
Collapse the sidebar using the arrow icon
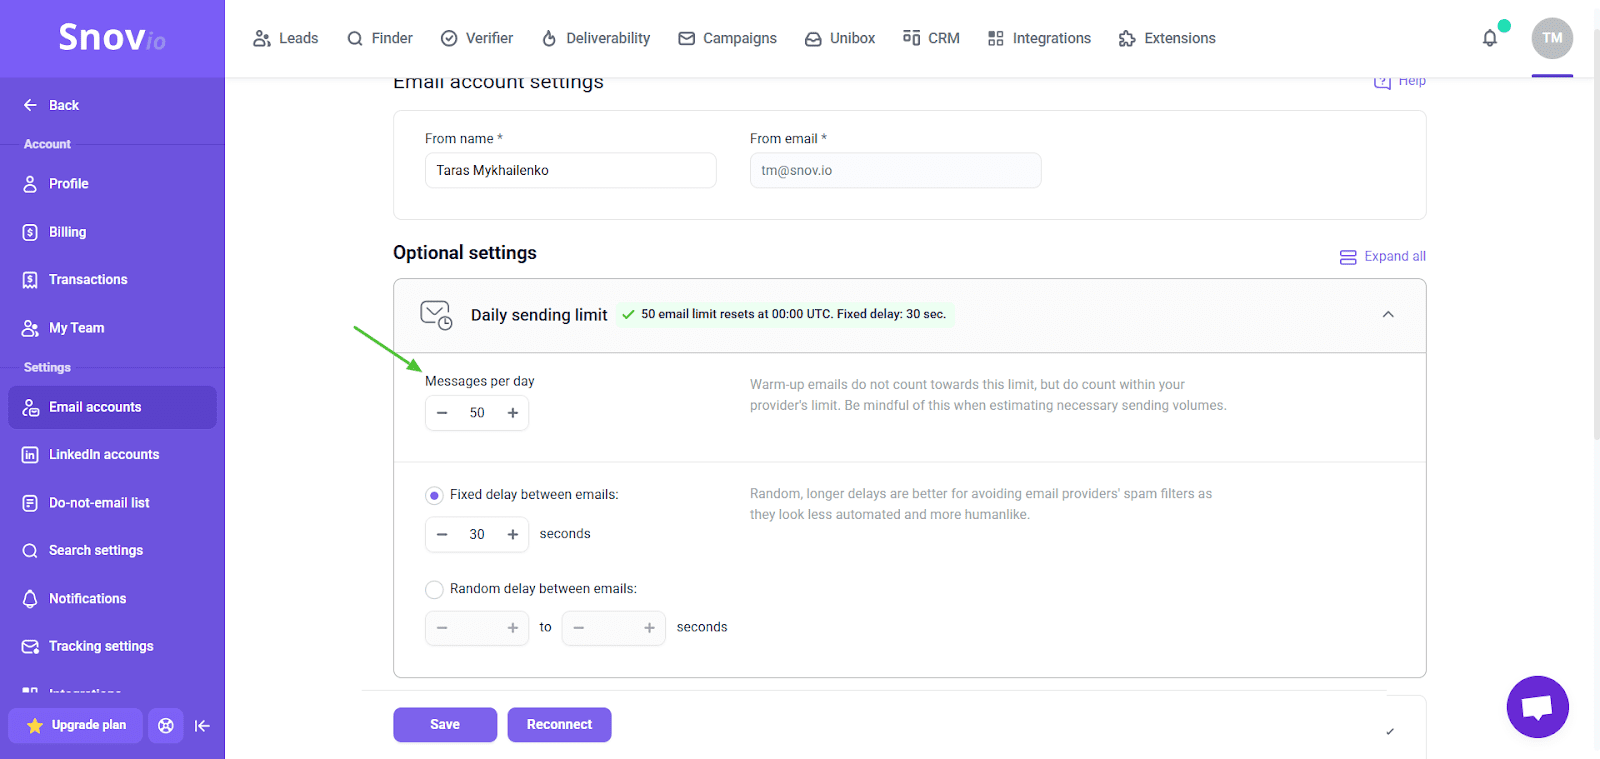[x=202, y=726]
